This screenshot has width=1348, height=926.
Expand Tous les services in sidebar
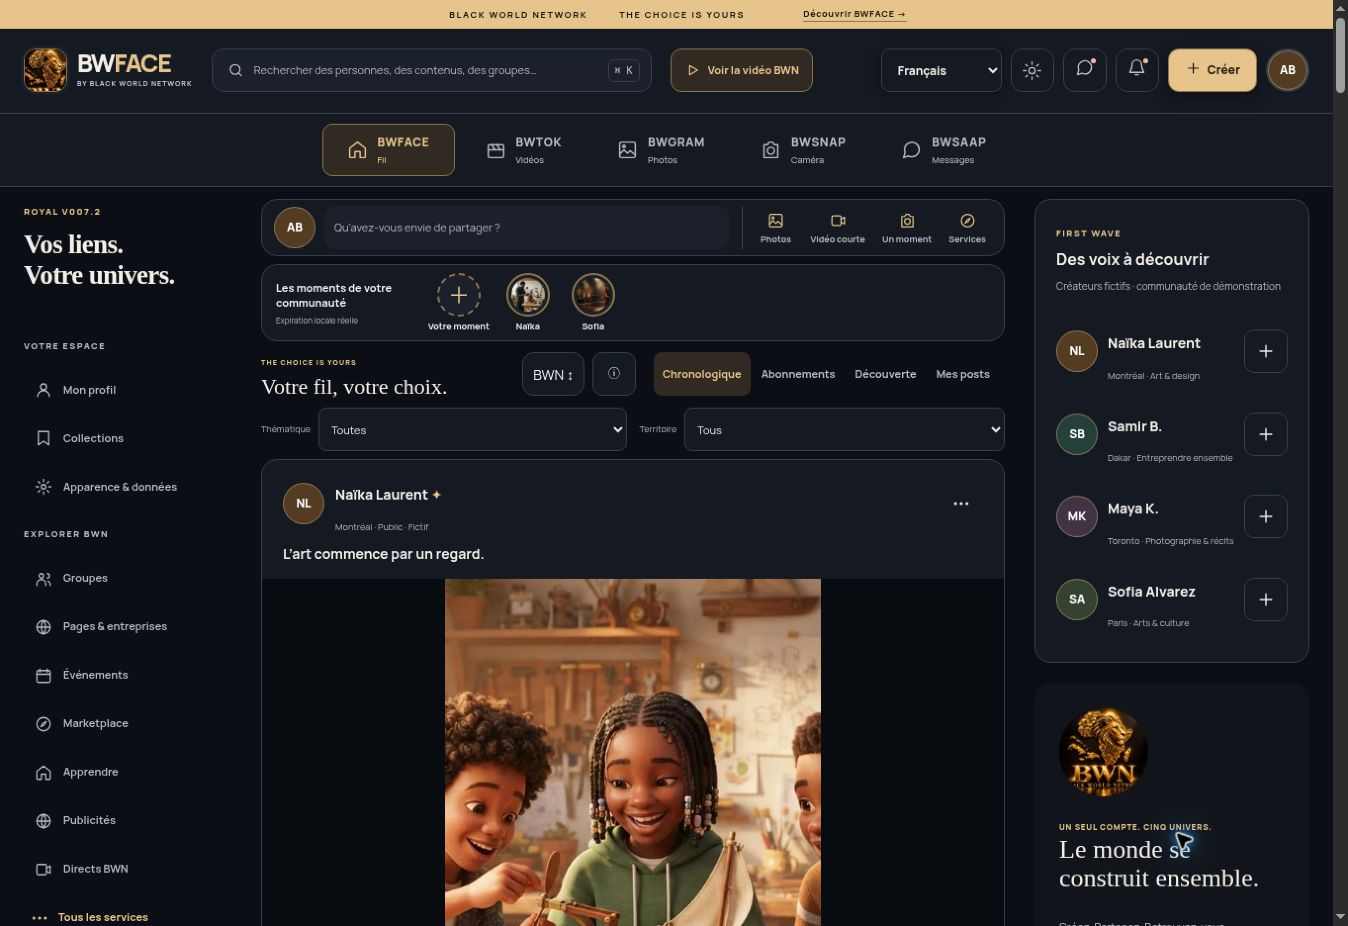[x=91, y=917]
